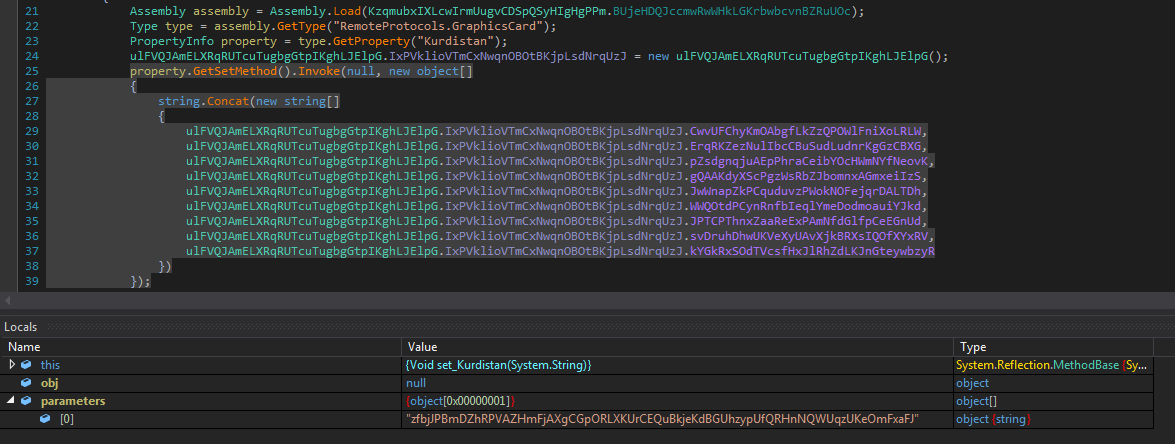
Task: Click field WWQOtdPCynRnfbIeqlYmeDodmoauiYJkd
Action: [806, 206]
